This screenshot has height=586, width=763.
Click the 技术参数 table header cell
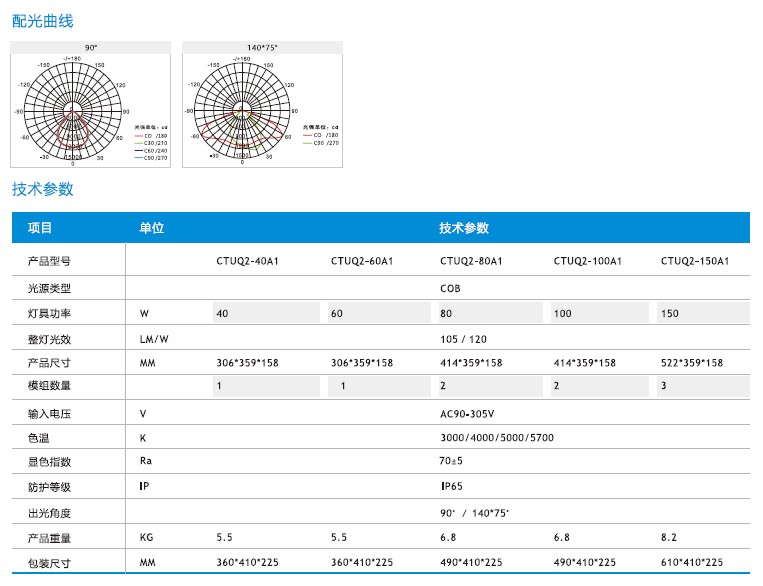coord(464,228)
